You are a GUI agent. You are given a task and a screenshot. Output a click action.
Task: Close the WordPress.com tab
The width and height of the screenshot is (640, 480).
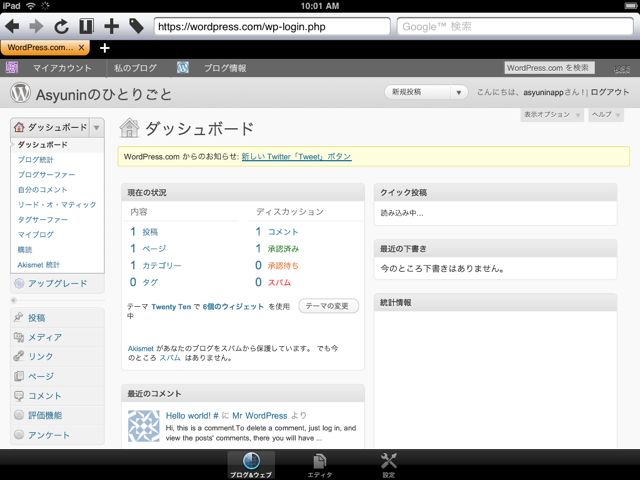tap(81, 47)
